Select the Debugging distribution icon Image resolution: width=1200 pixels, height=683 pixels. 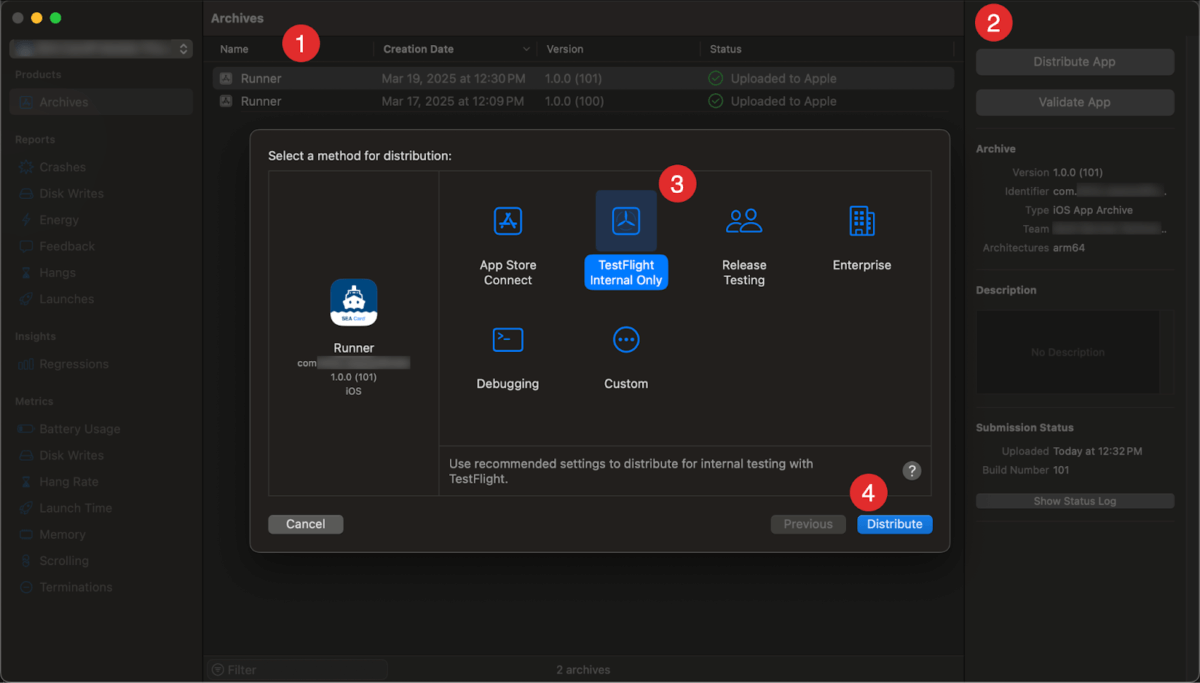tap(508, 340)
